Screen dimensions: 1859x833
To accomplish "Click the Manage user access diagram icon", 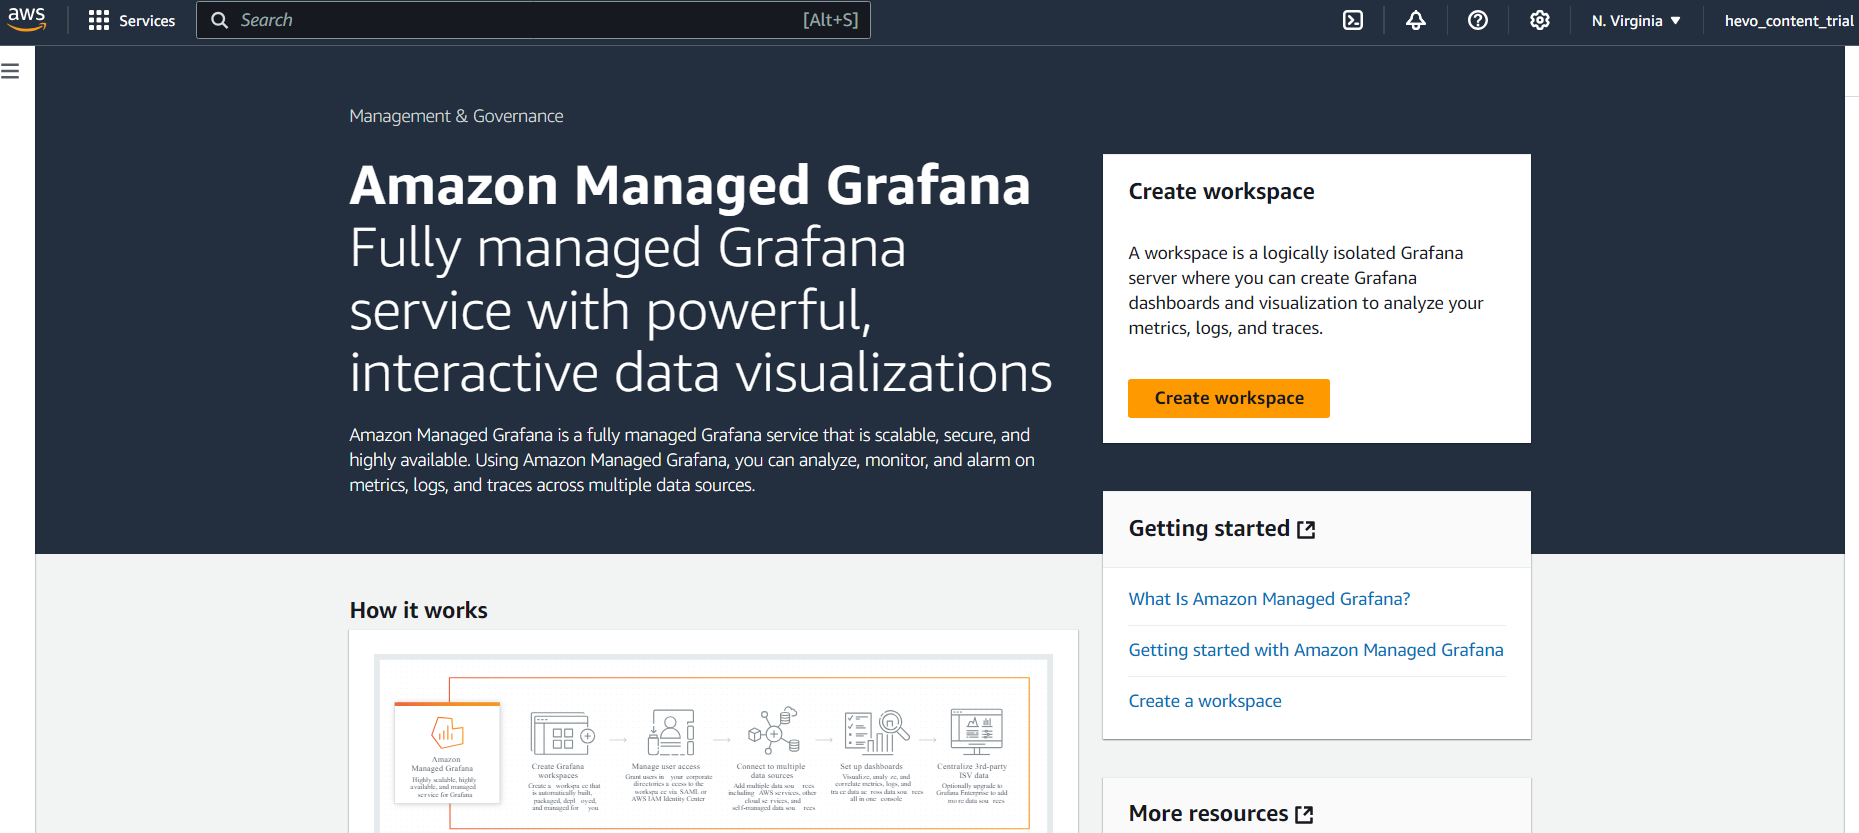I will [671, 733].
